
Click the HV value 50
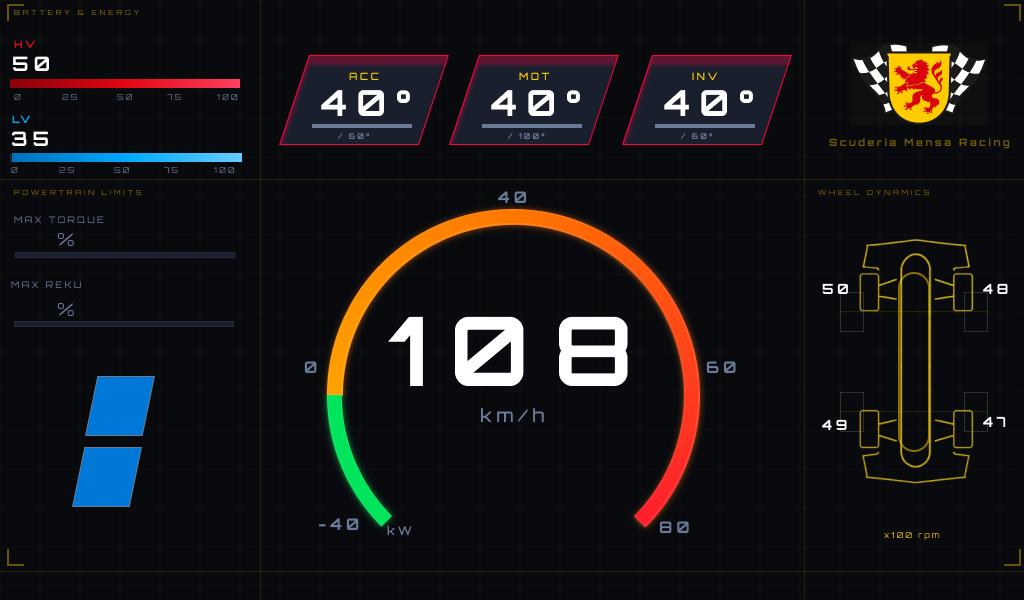point(31,64)
